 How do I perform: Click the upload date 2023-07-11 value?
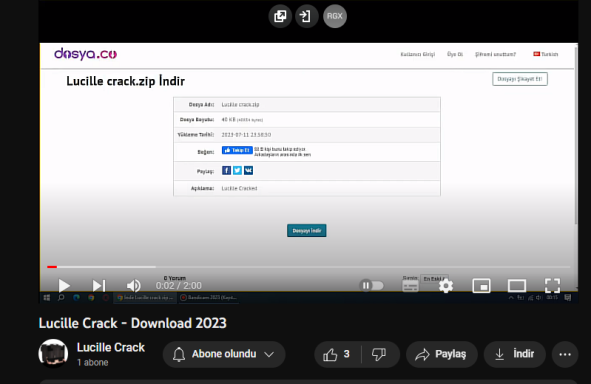pos(246,135)
